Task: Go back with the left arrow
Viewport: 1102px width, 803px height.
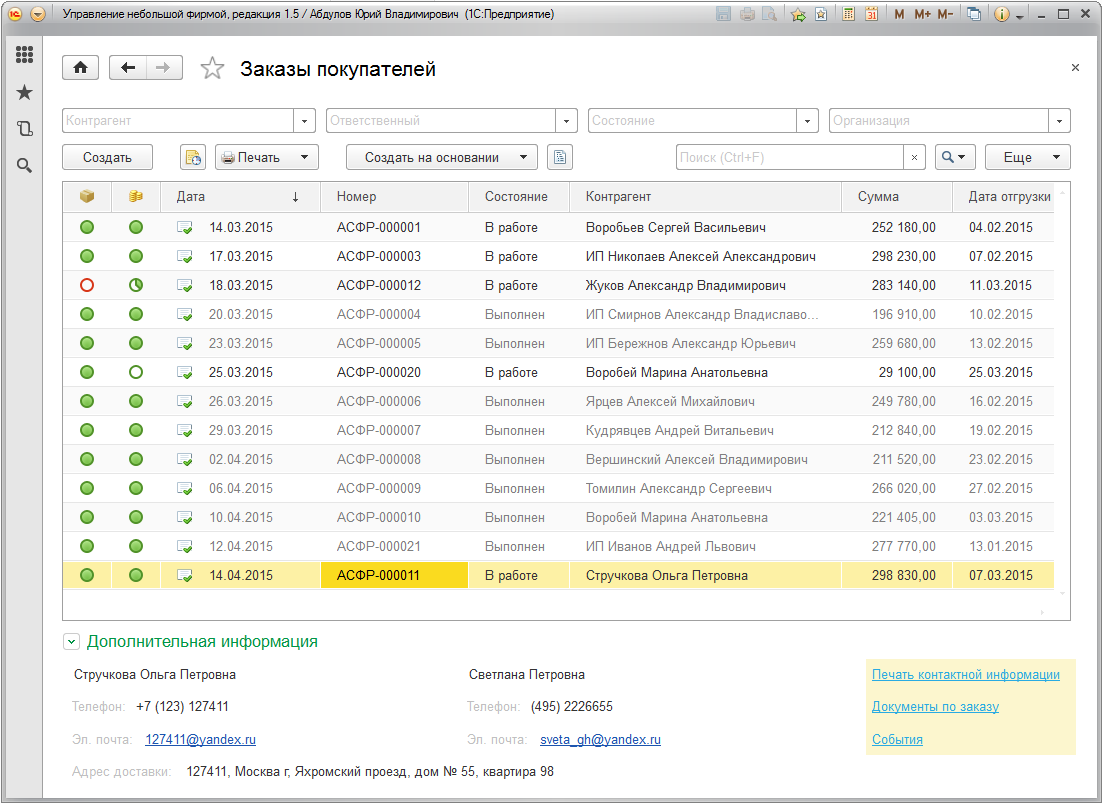Action: 127,68
